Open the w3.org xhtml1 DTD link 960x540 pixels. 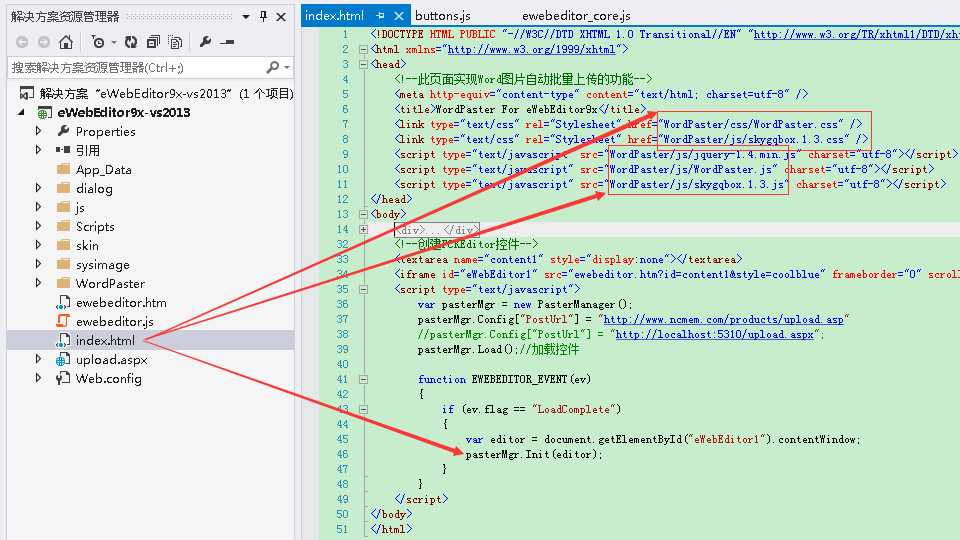(857, 34)
